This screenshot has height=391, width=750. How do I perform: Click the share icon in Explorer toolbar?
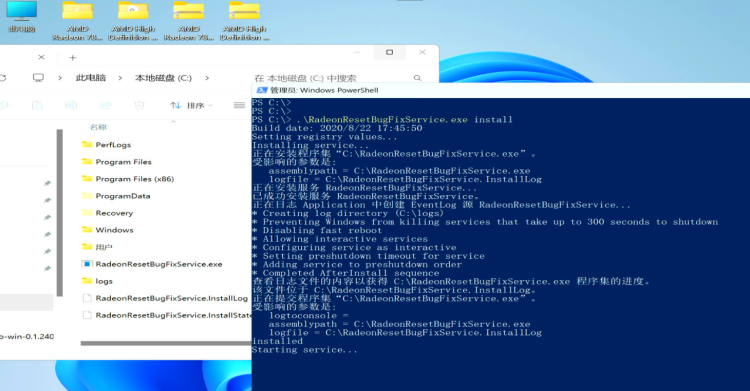(x=105, y=105)
